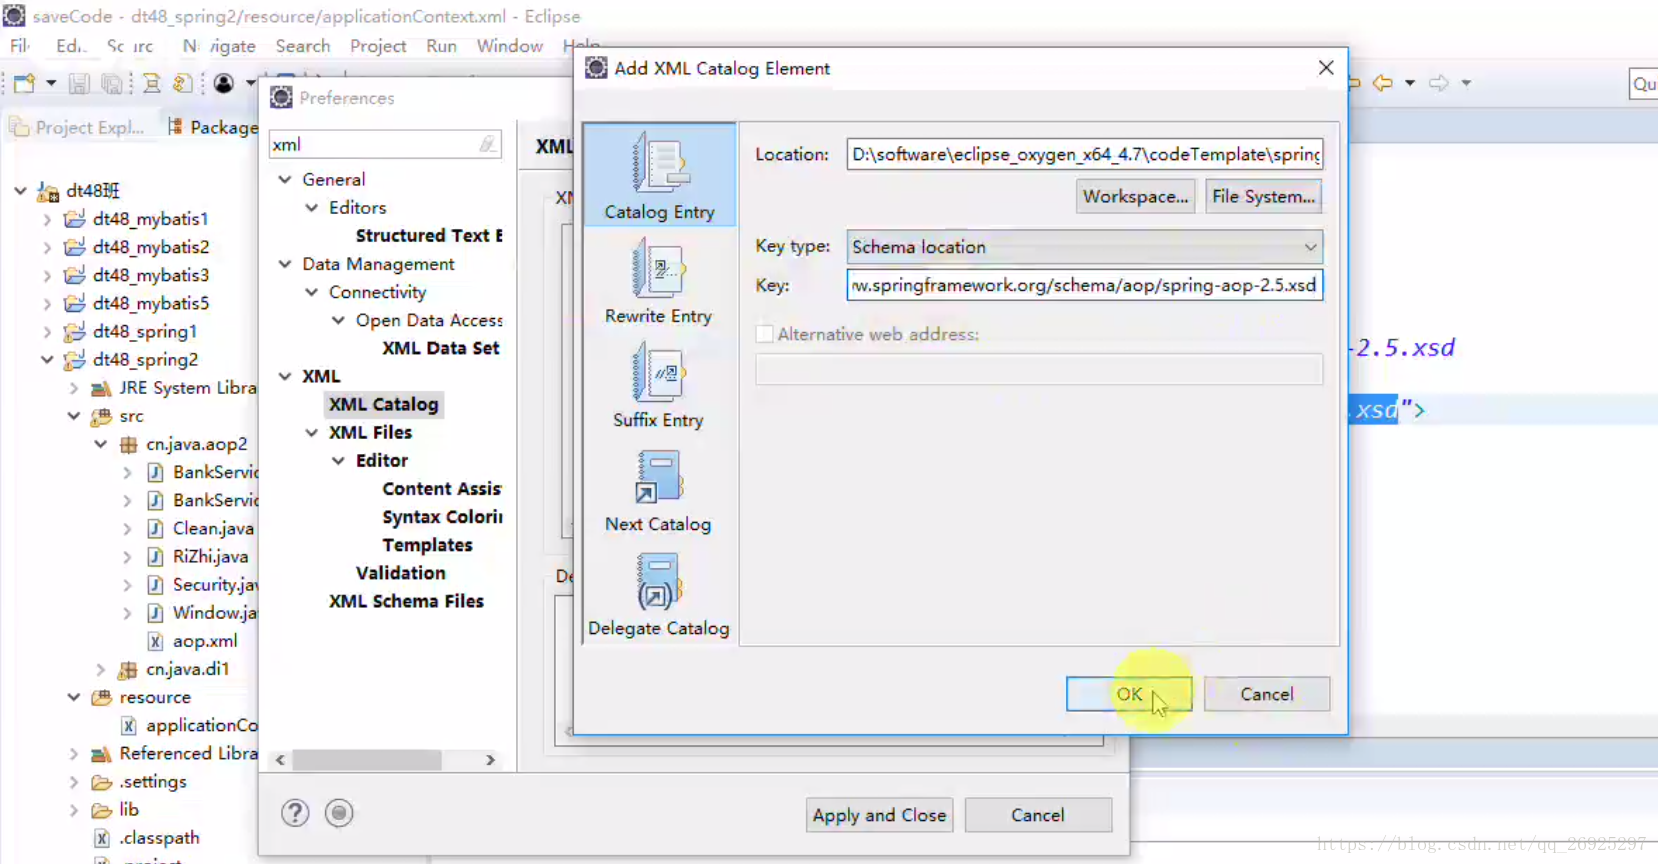1658x864 pixels.
Task: Expand the dt48_spring1 project
Action: point(47,332)
